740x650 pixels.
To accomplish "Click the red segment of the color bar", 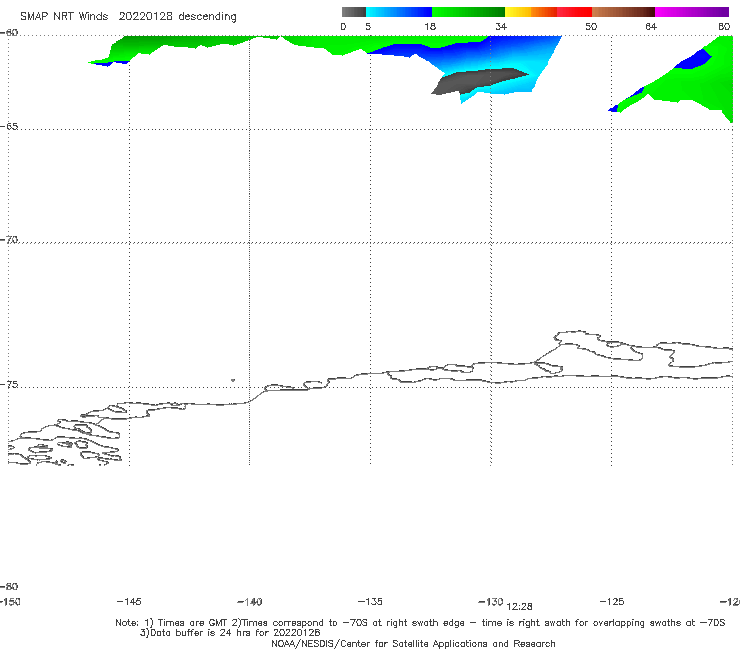I will click(574, 12).
